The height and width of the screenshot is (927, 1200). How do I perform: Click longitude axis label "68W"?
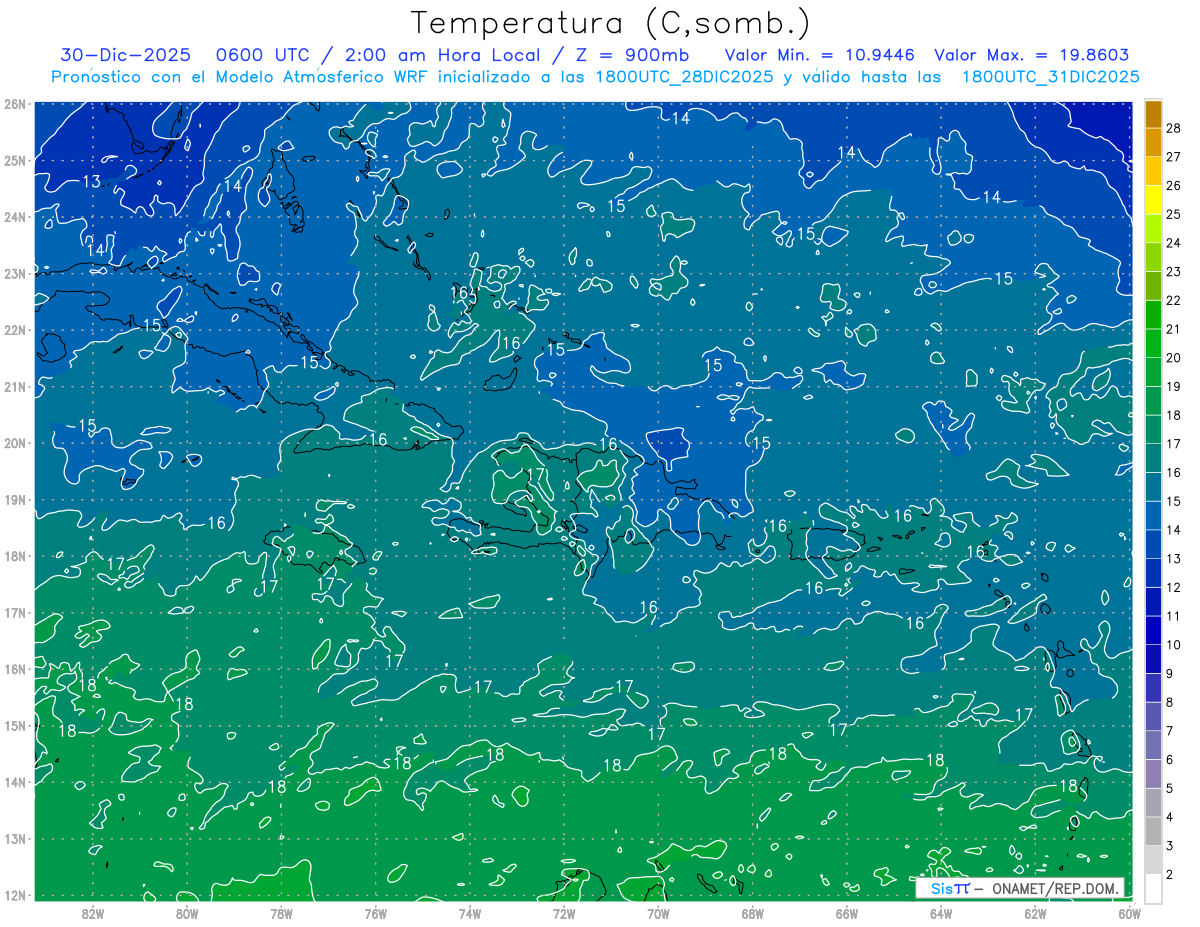pos(753,913)
